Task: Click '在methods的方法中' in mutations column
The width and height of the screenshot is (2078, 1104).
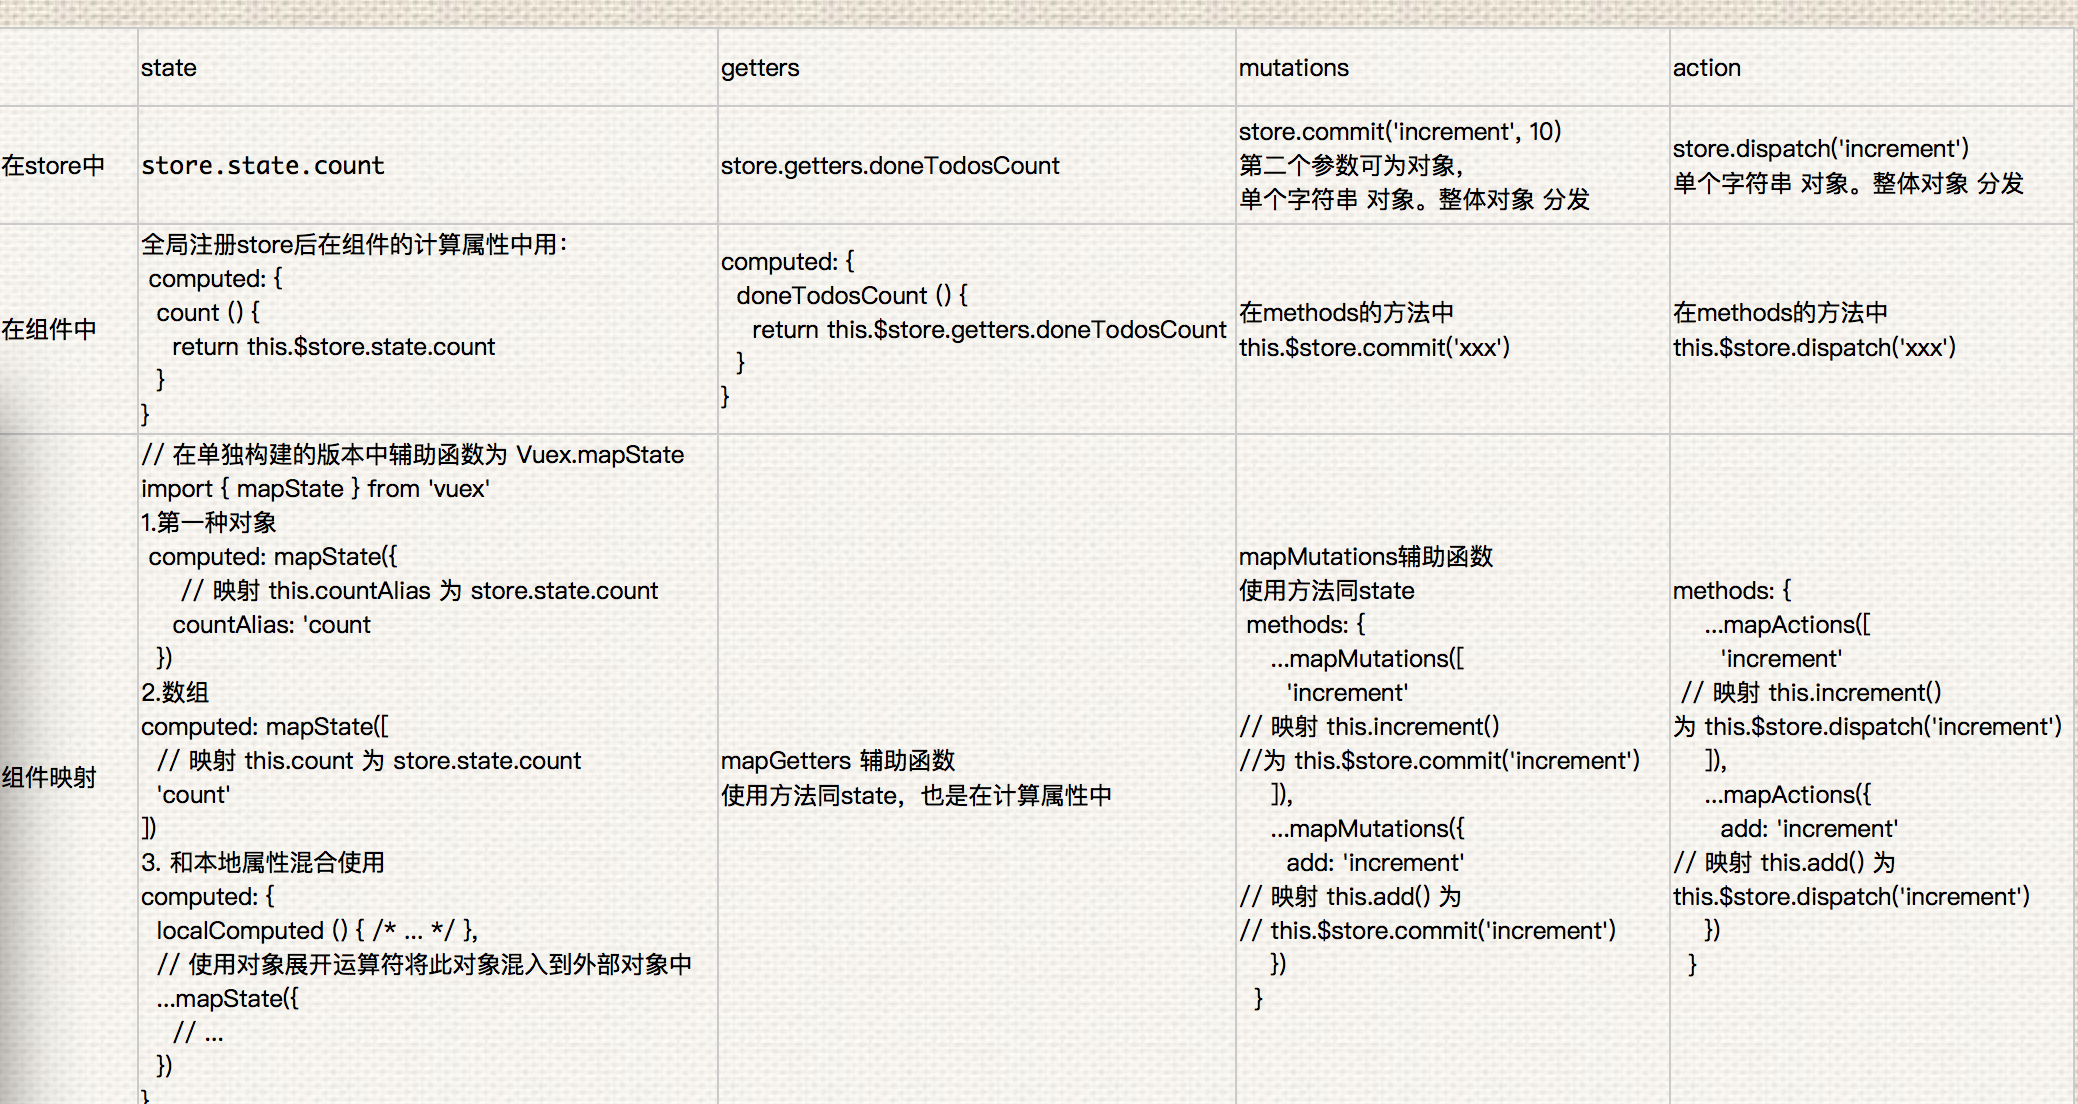Action: point(1346,313)
